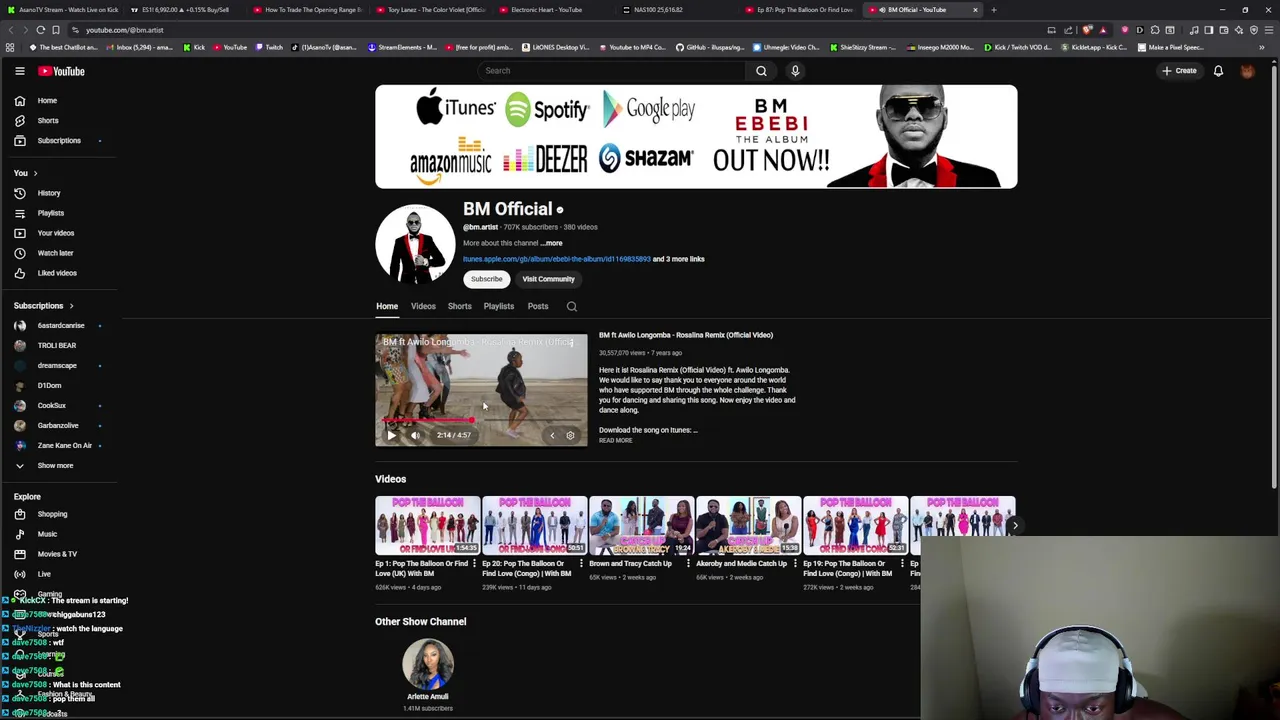Click READ MORE under video description

(615, 441)
